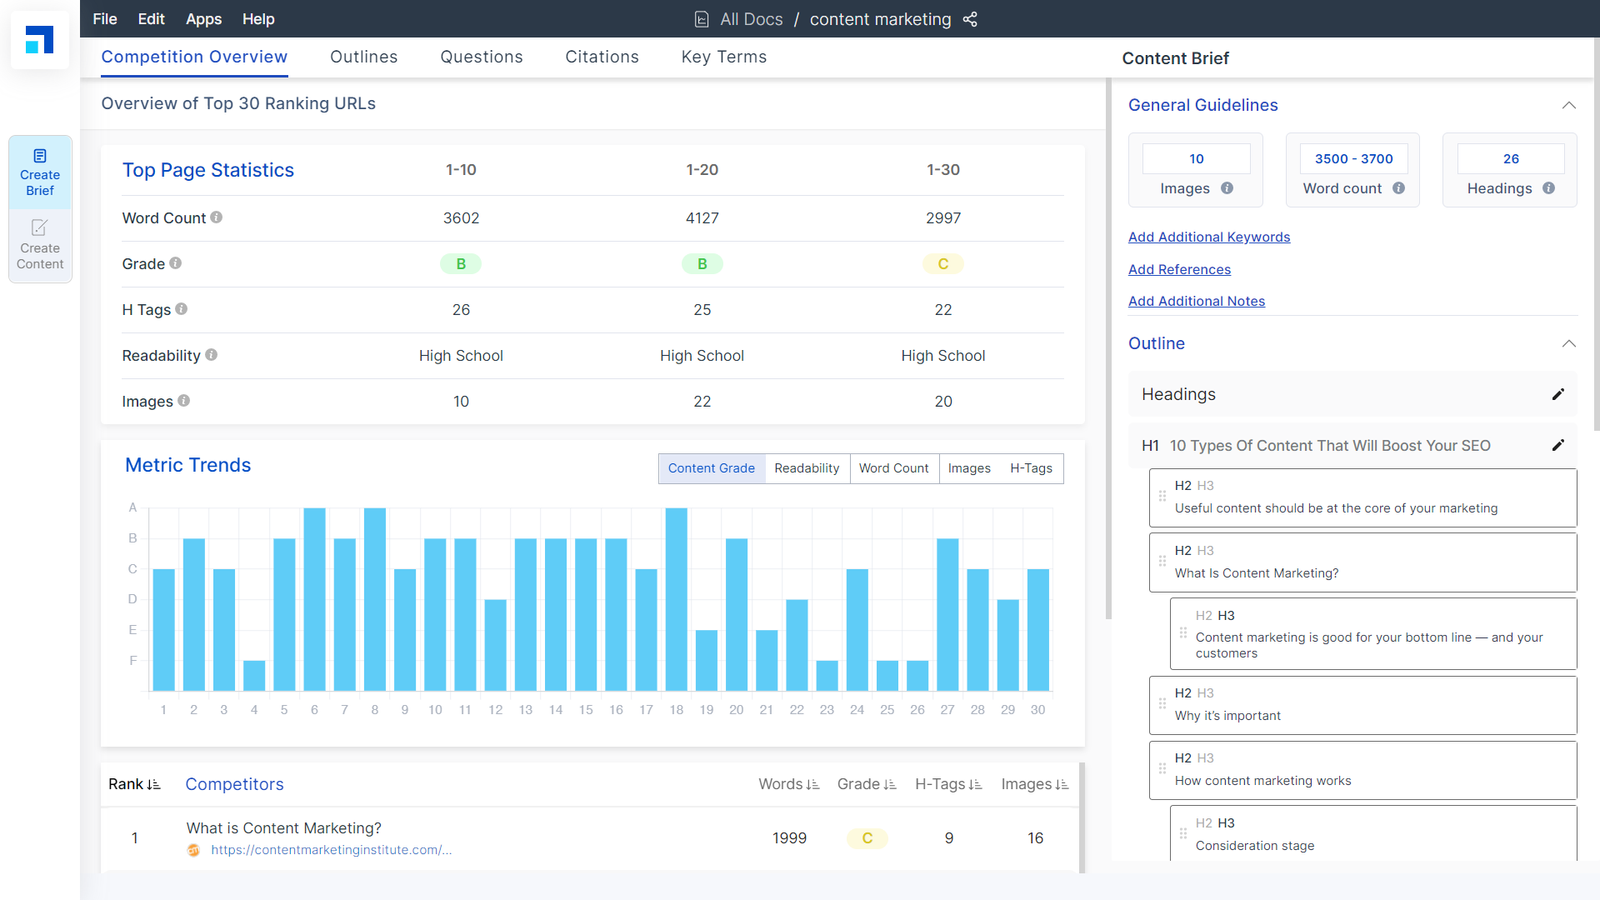This screenshot has width=1600, height=900.
Task: Click the Word count 3500 - 3700 field
Action: click(x=1353, y=159)
